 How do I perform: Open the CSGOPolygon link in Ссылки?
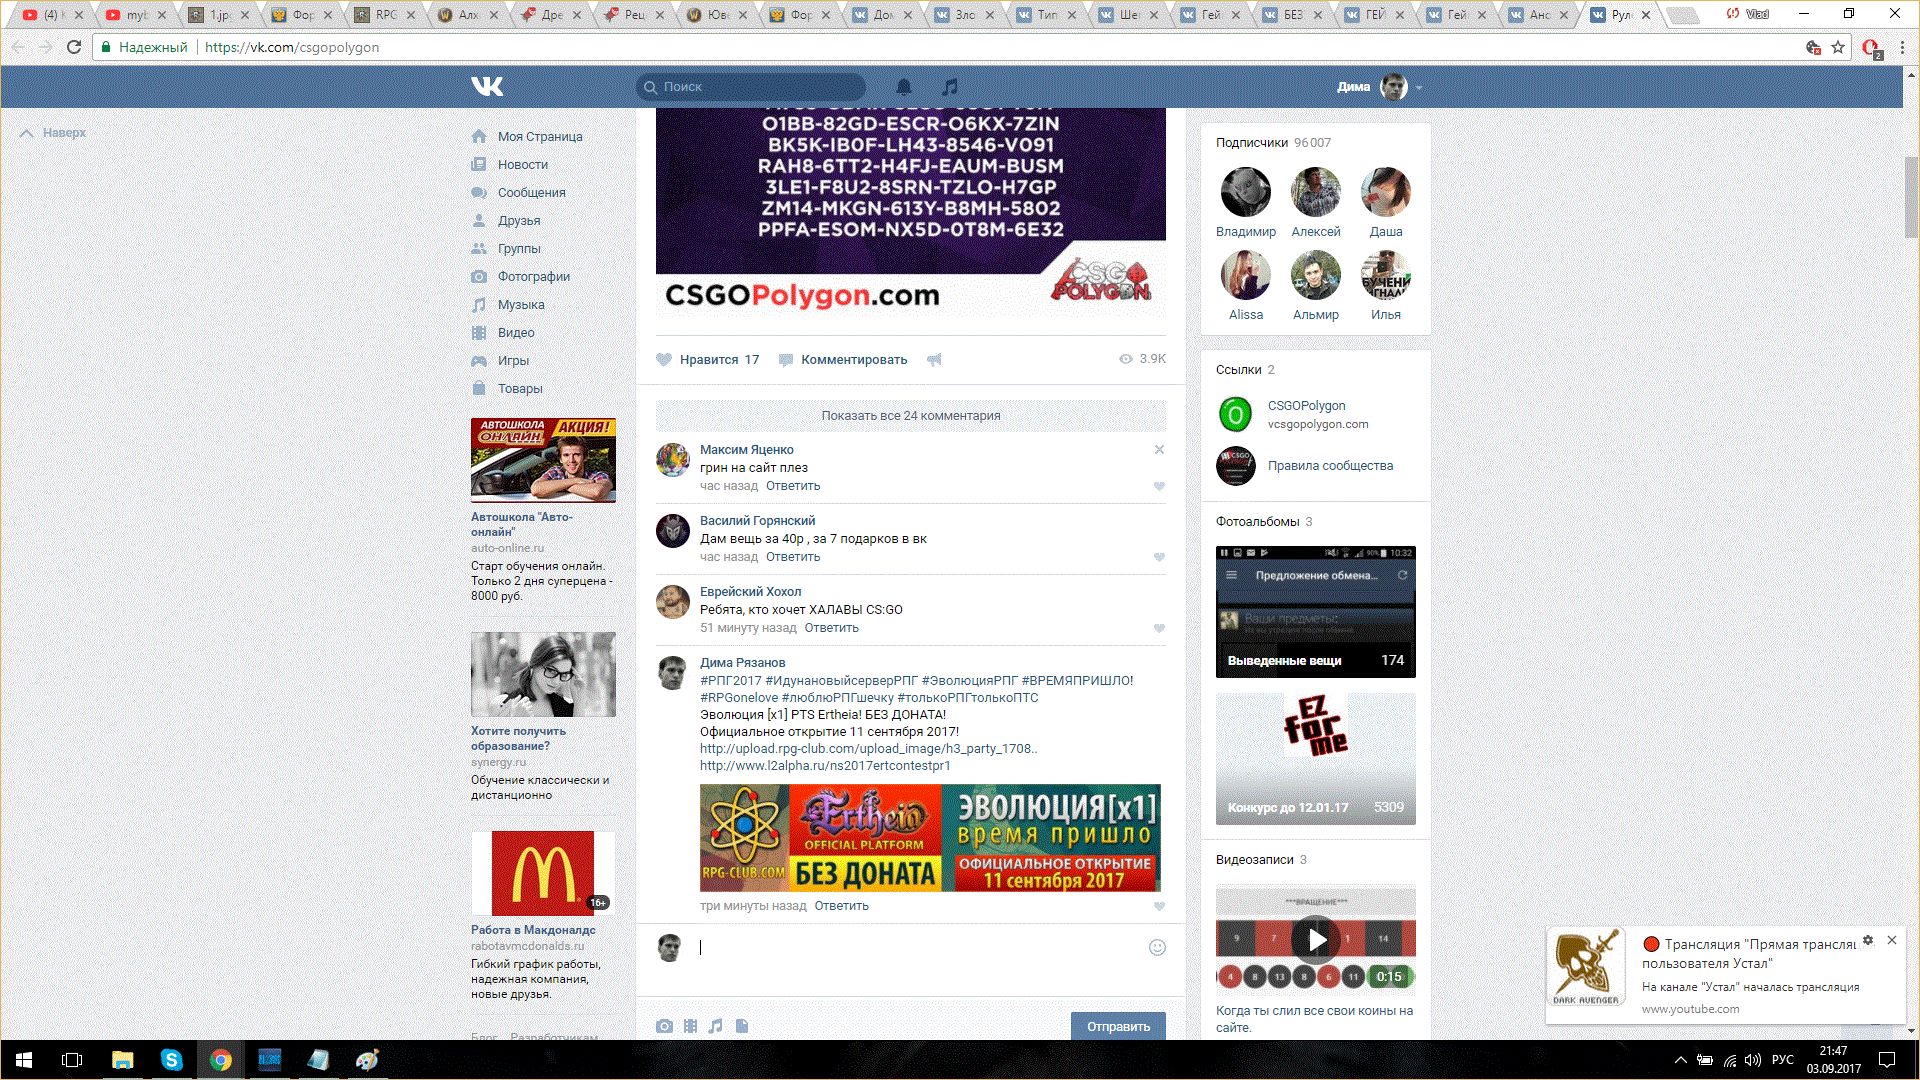[x=1306, y=406]
